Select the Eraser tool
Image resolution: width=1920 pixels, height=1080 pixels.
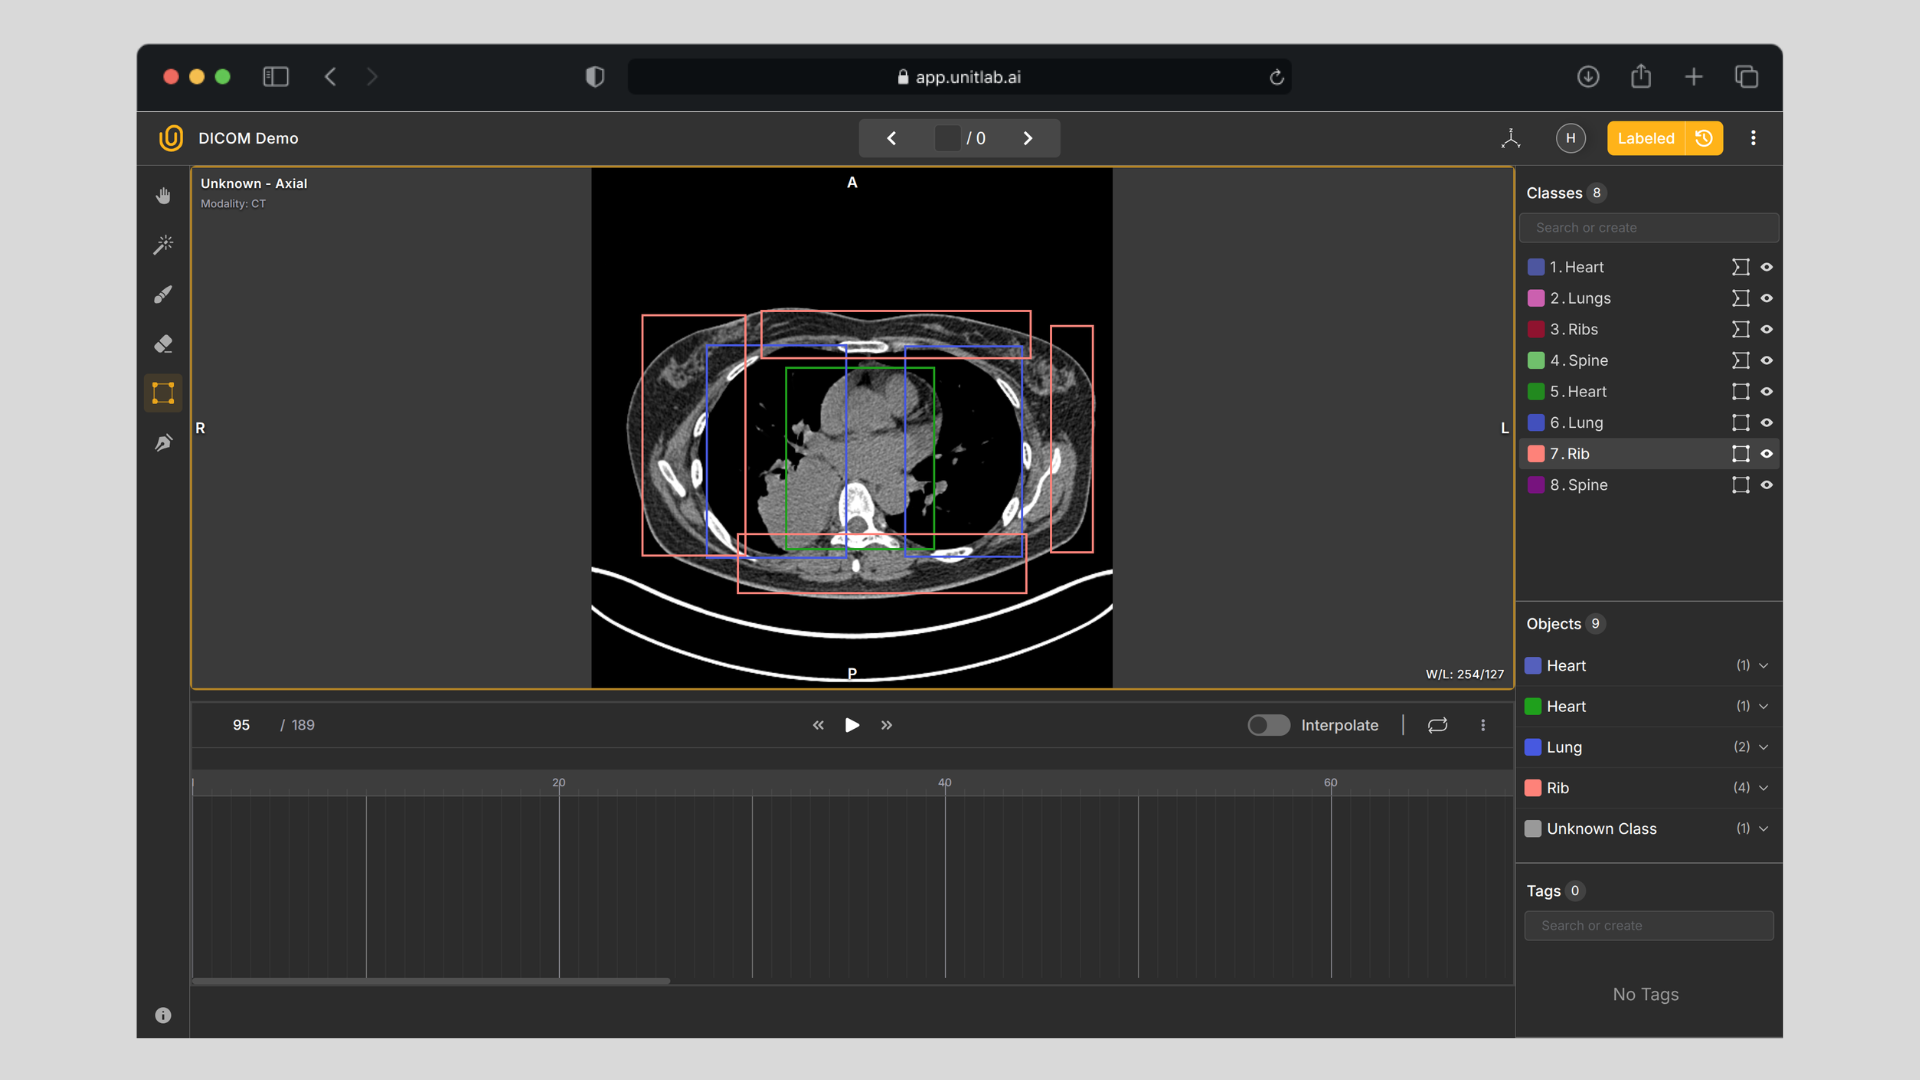coord(163,344)
